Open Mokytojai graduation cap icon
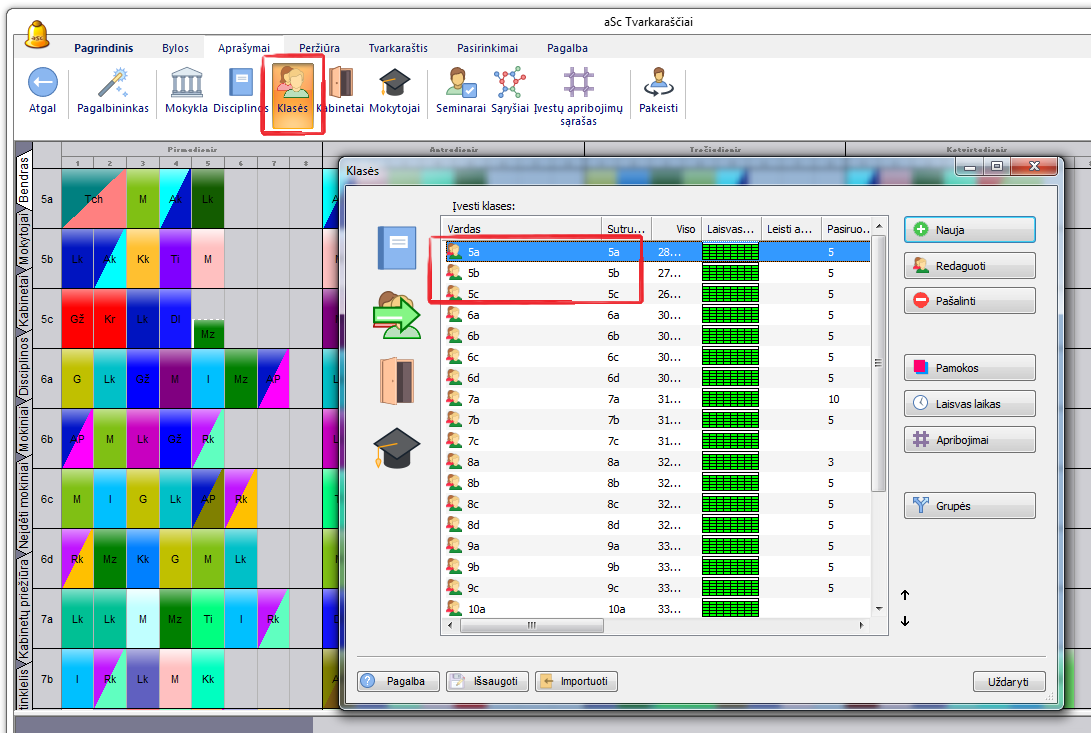1091x733 pixels. (394, 84)
